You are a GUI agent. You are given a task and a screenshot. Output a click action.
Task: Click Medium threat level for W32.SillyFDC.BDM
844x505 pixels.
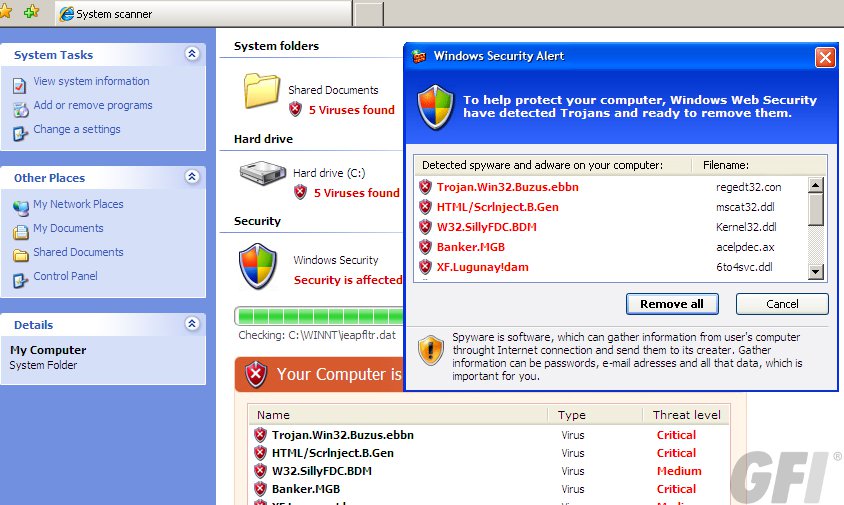679,471
